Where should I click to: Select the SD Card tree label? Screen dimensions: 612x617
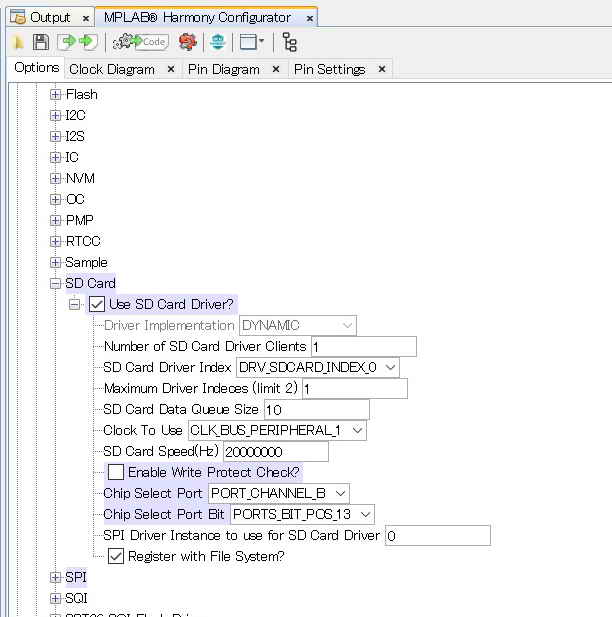(x=90, y=283)
